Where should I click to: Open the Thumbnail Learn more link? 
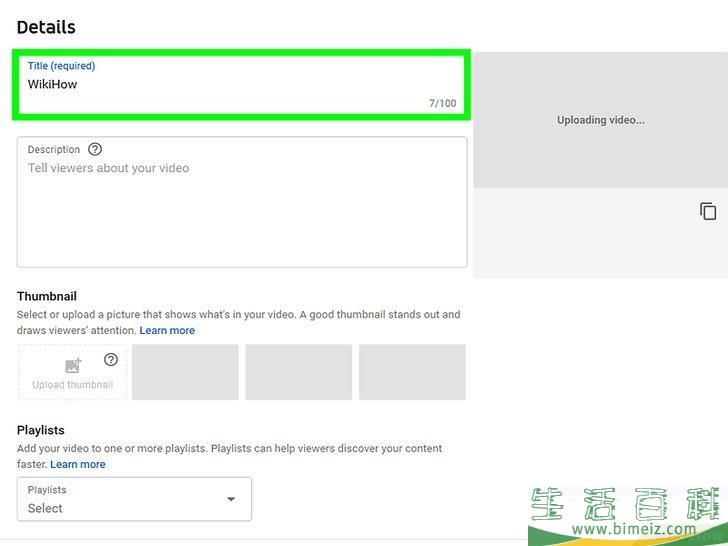click(167, 331)
